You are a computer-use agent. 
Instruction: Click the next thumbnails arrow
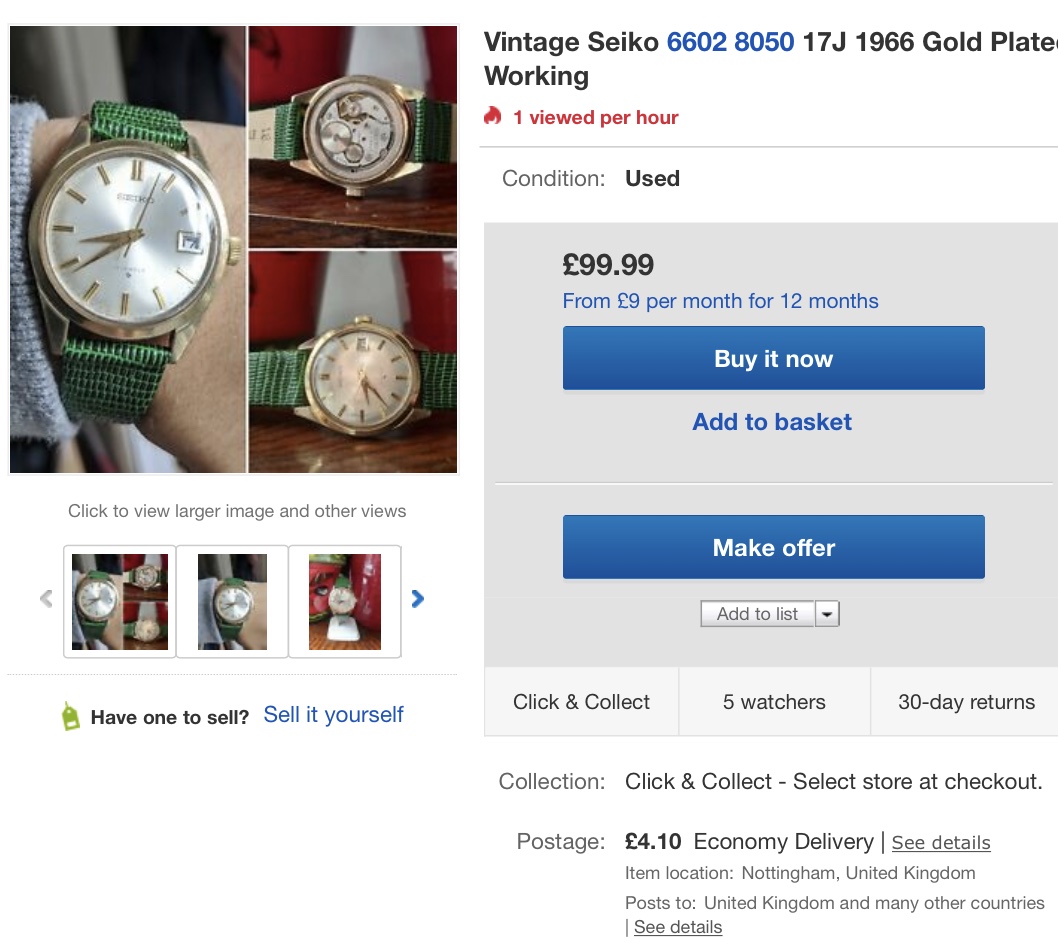click(x=418, y=599)
